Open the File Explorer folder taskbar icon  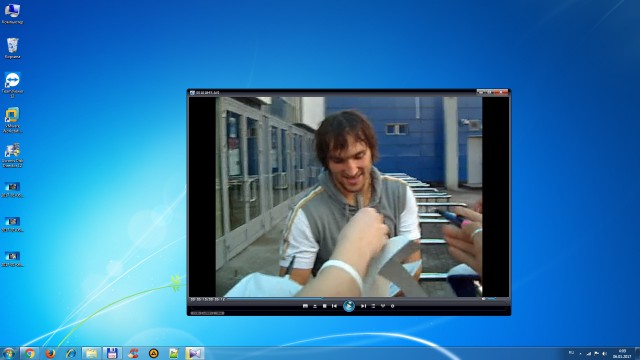tap(91, 353)
